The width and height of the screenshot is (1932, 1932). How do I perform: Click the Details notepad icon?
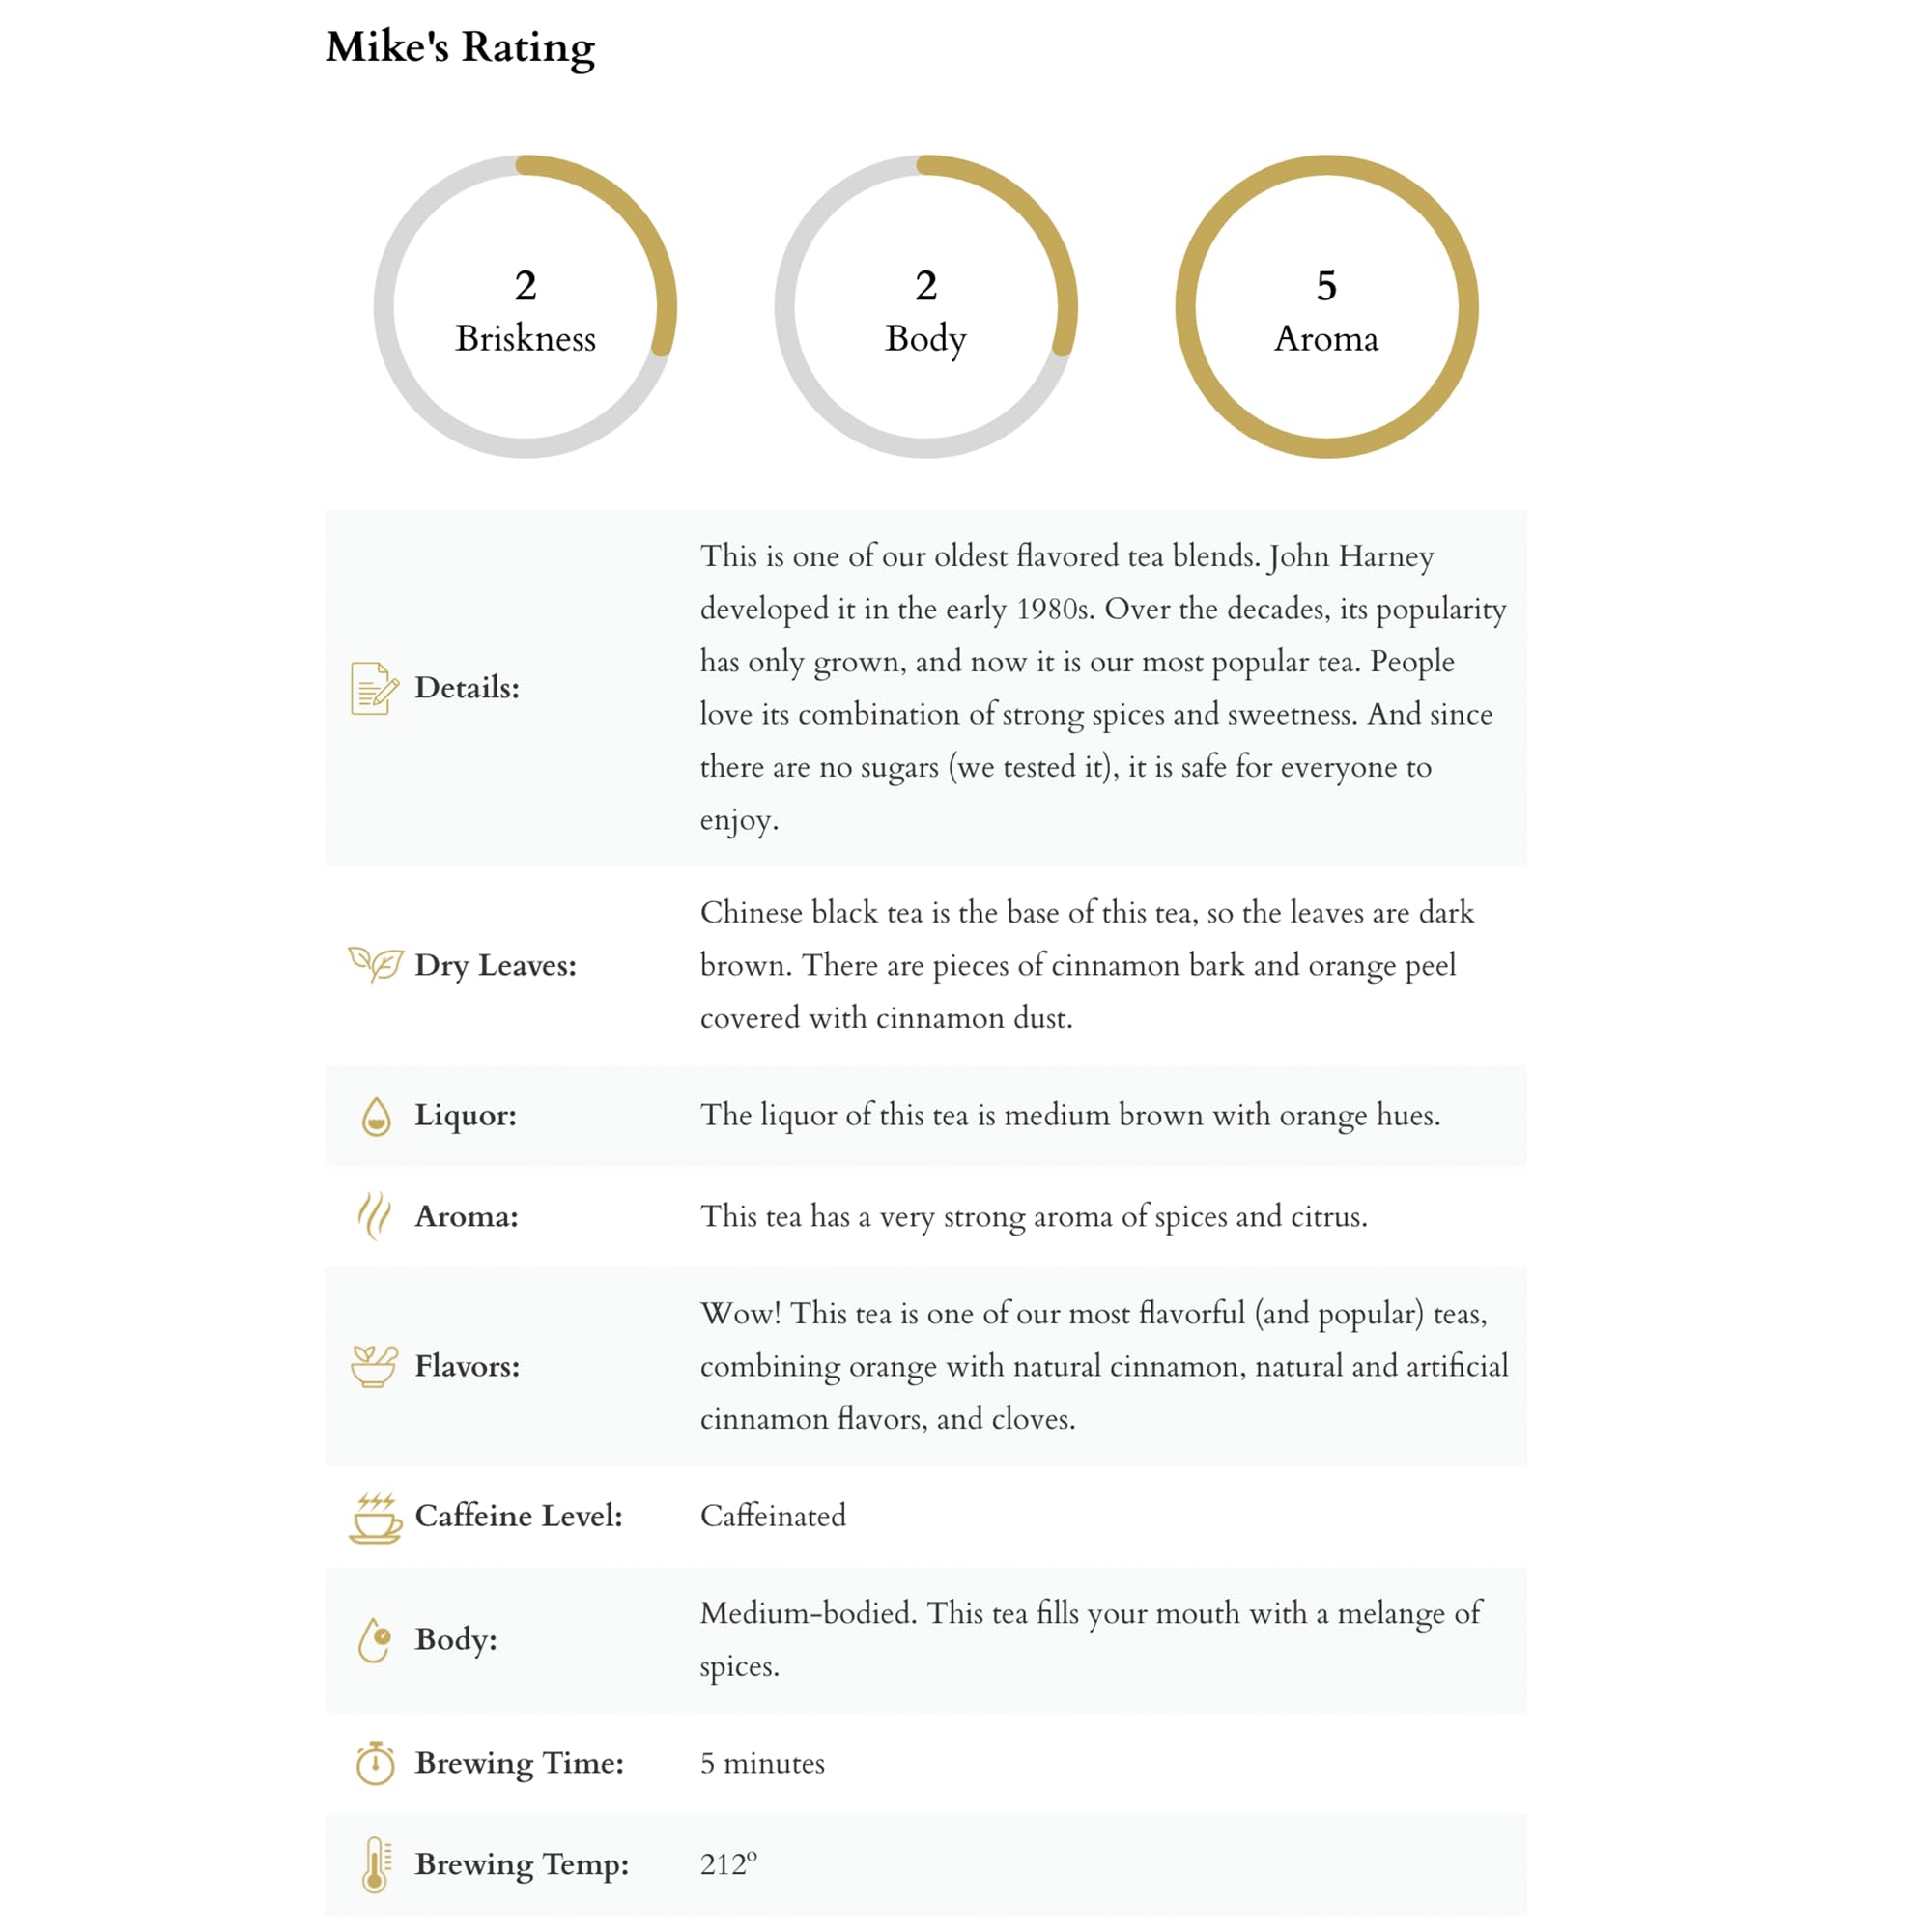pyautogui.click(x=374, y=688)
